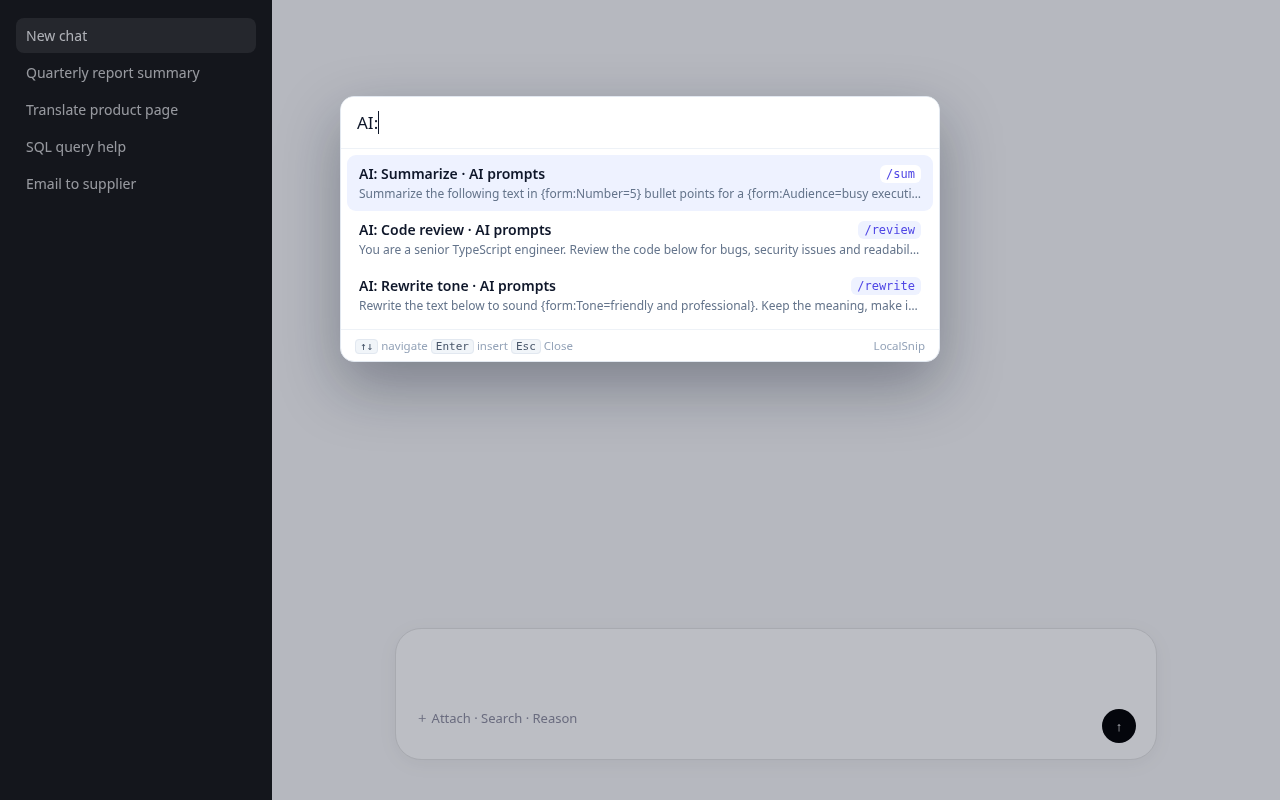Focus the snippet search field containing AI:
1280x800 pixels.
coord(640,123)
